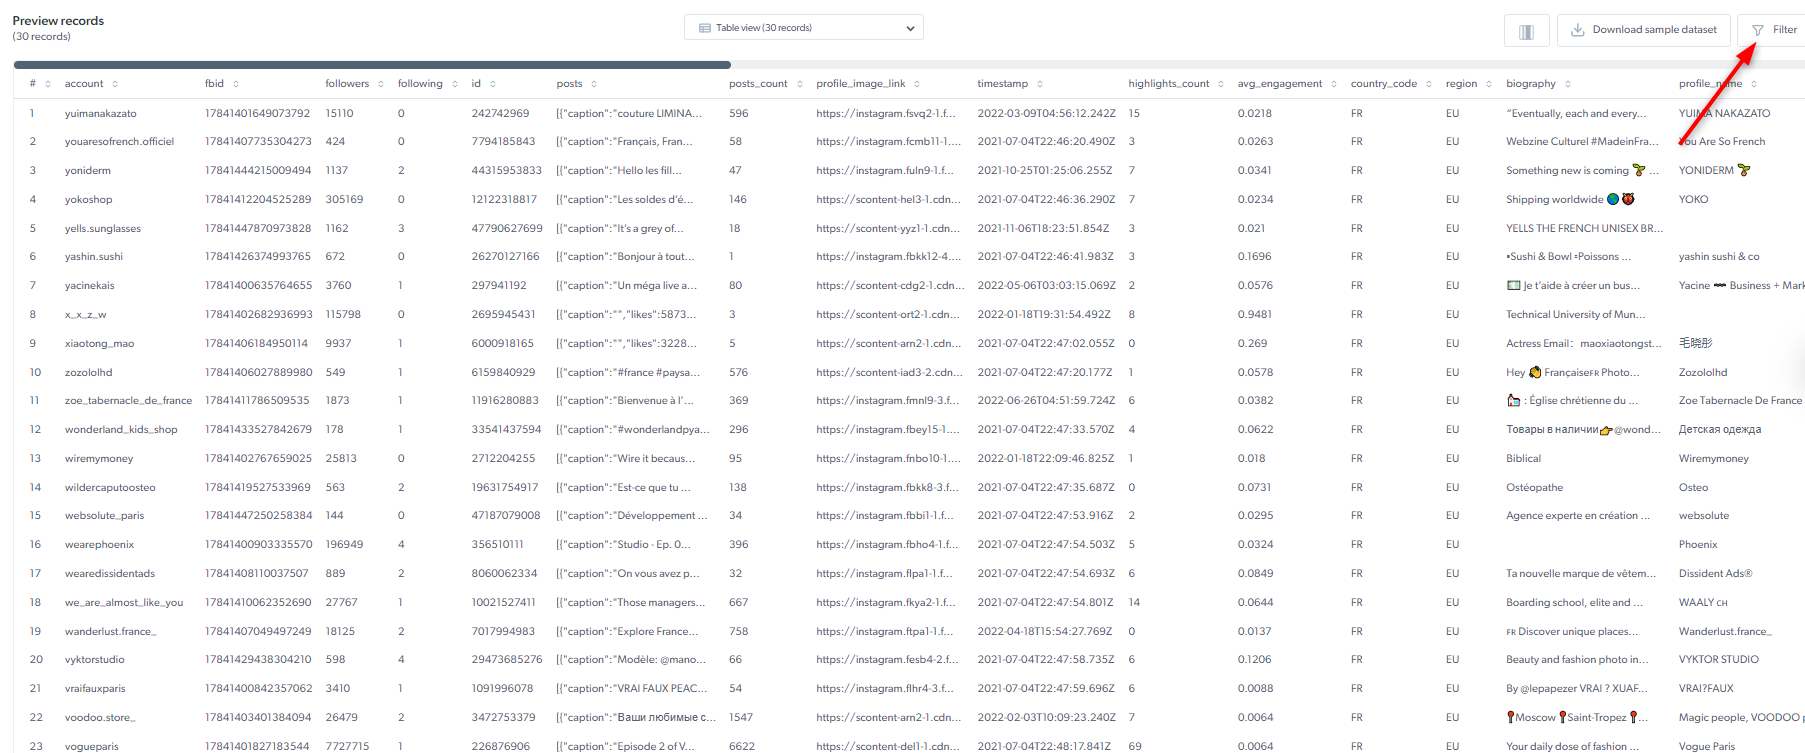The width and height of the screenshot is (1805, 753).
Task: Click the sort arrows next to account
Action: tap(115, 84)
